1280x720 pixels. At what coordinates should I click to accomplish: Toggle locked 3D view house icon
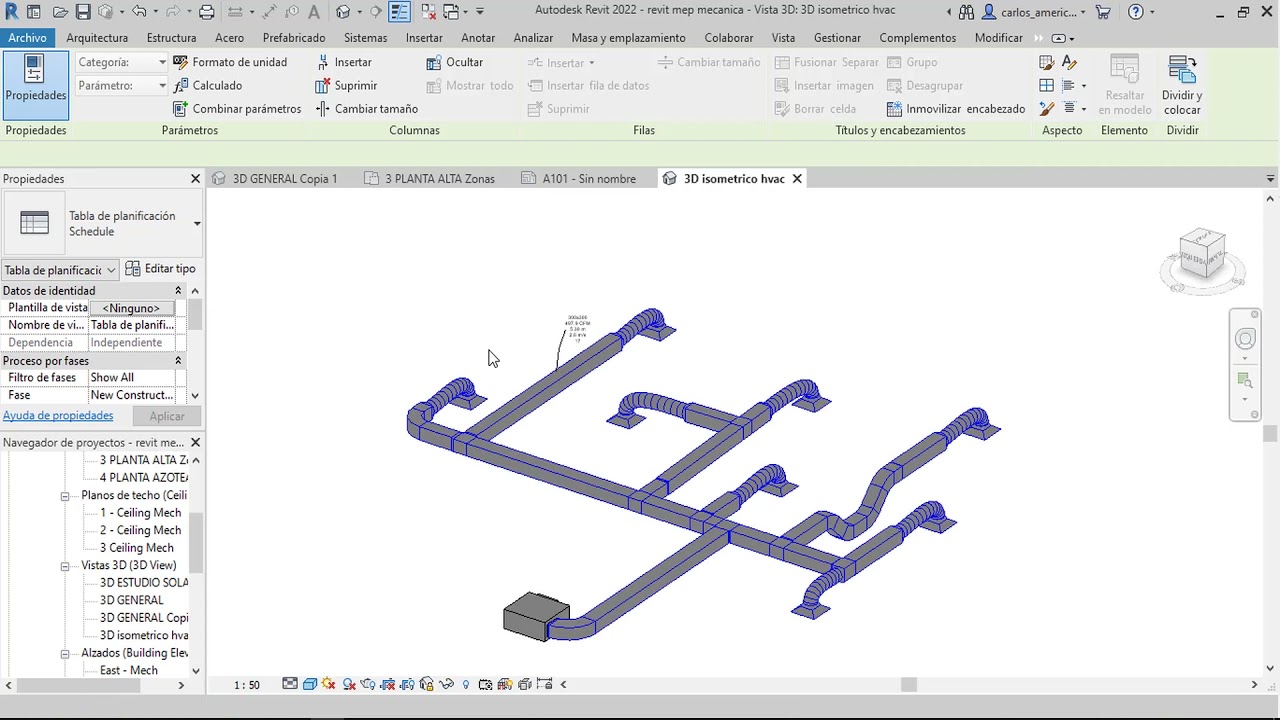(427, 684)
